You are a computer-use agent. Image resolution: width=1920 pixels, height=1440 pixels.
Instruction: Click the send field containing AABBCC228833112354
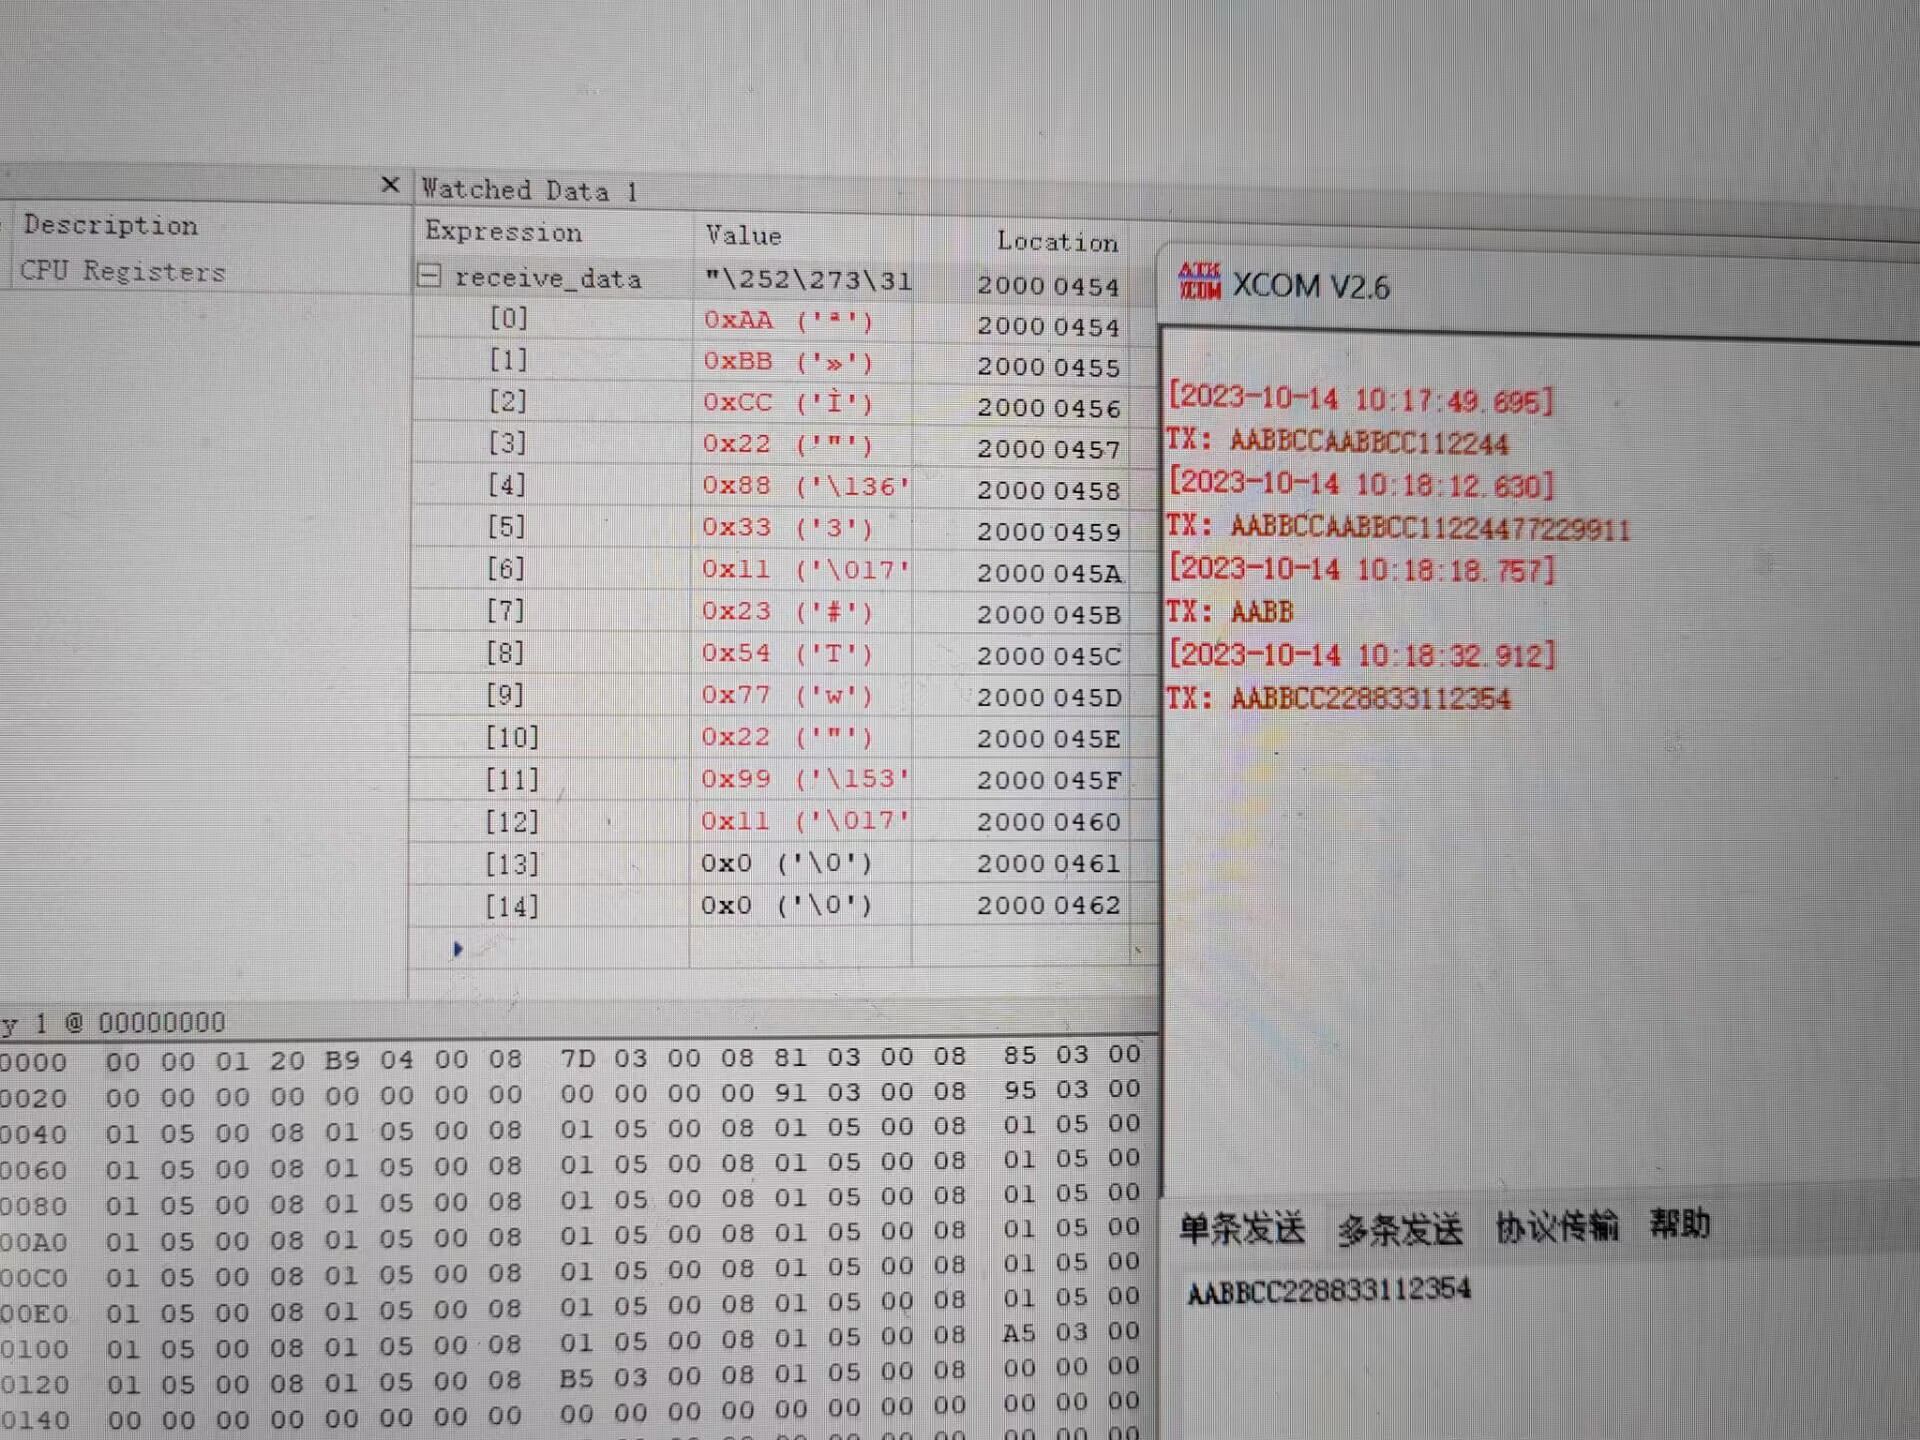[1328, 1291]
